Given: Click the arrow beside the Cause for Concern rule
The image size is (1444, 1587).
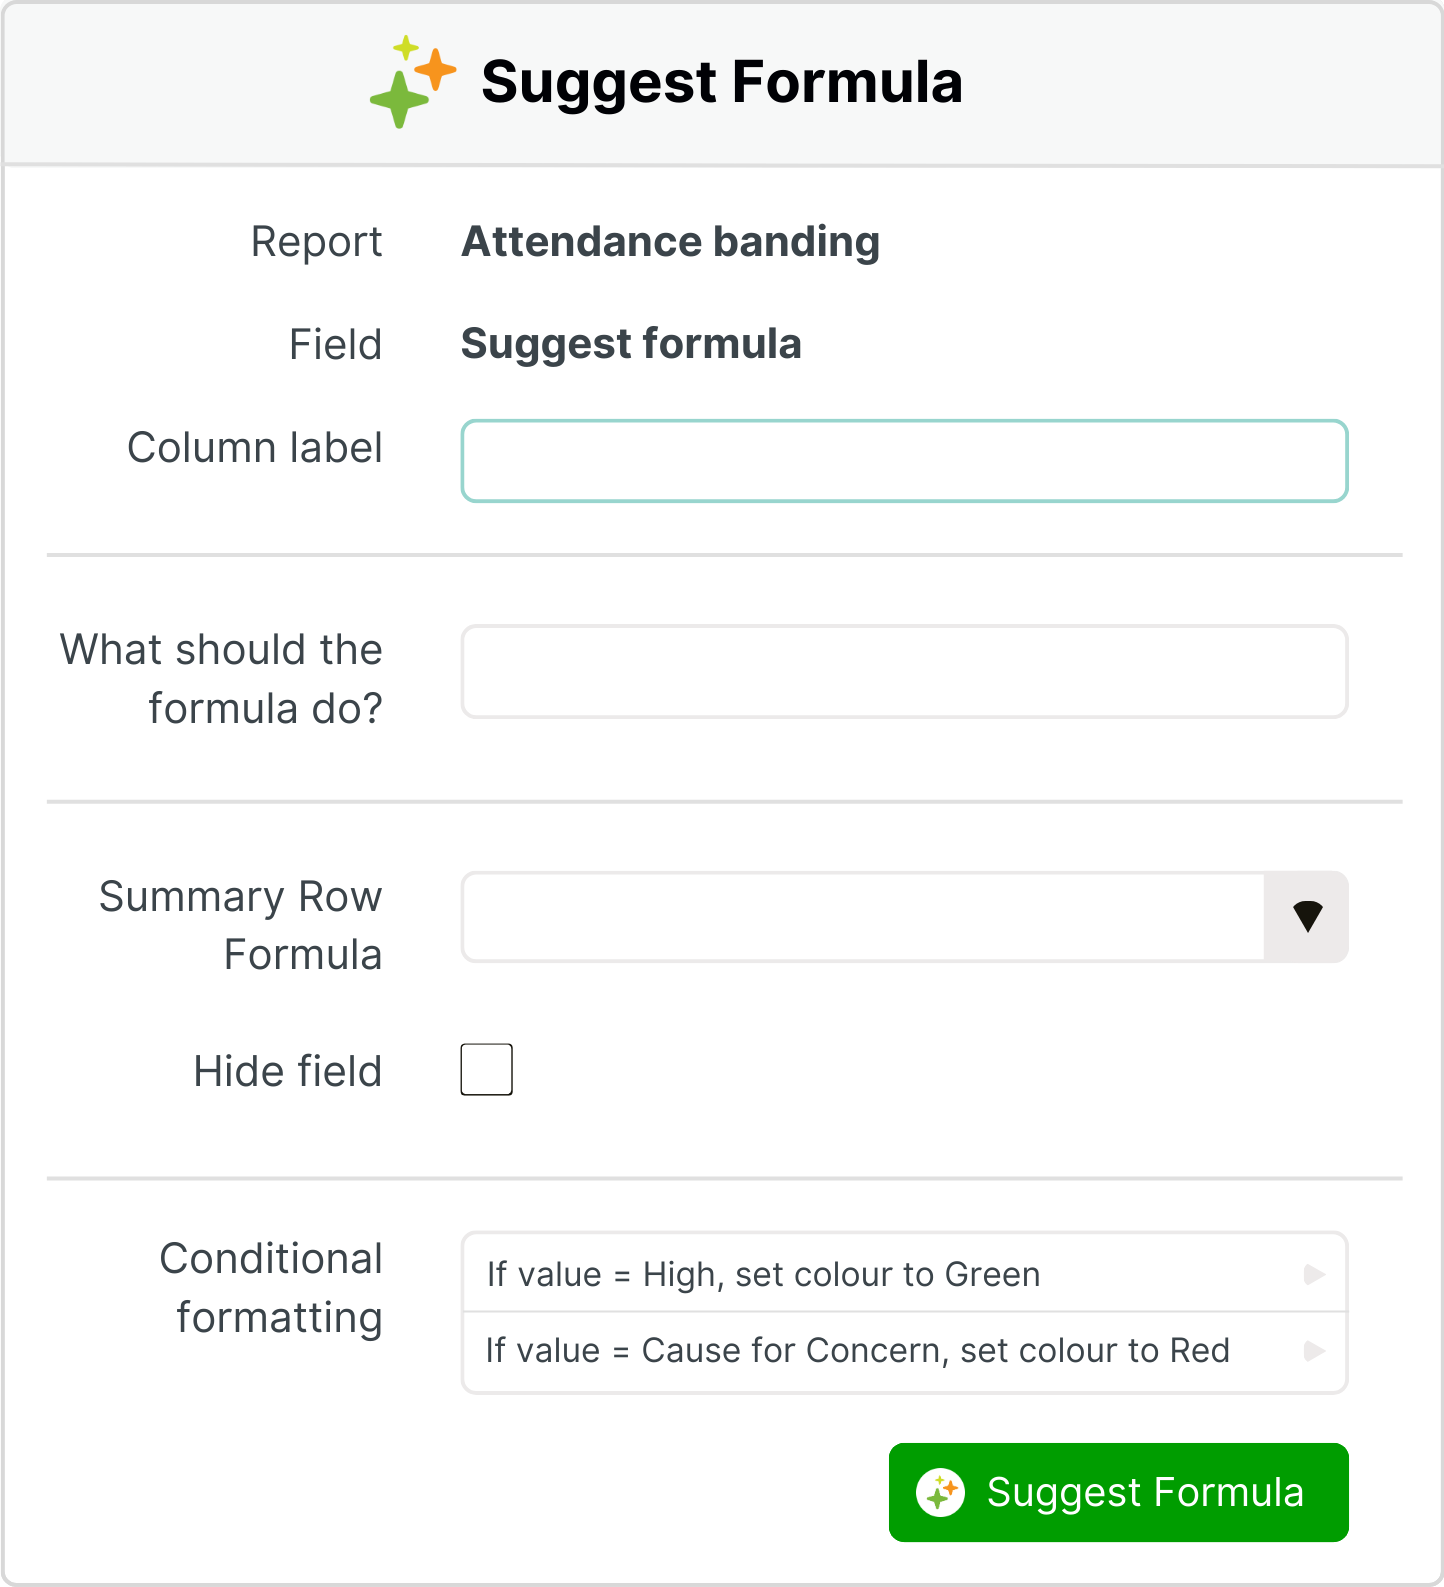Looking at the screenshot, I should tap(1315, 1351).
